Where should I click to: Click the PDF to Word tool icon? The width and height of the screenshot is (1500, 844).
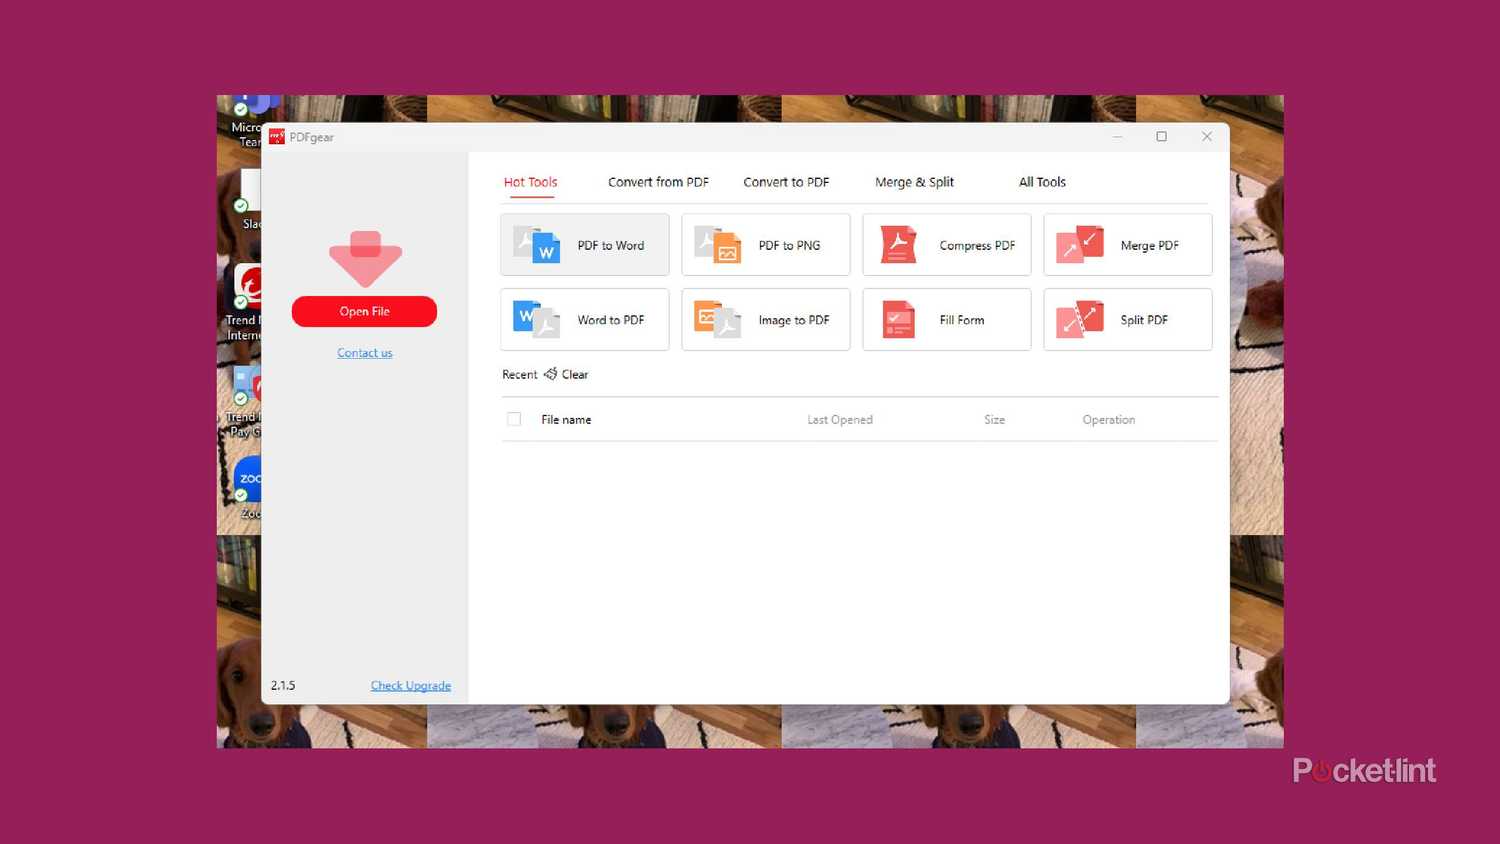(x=537, y=245)
